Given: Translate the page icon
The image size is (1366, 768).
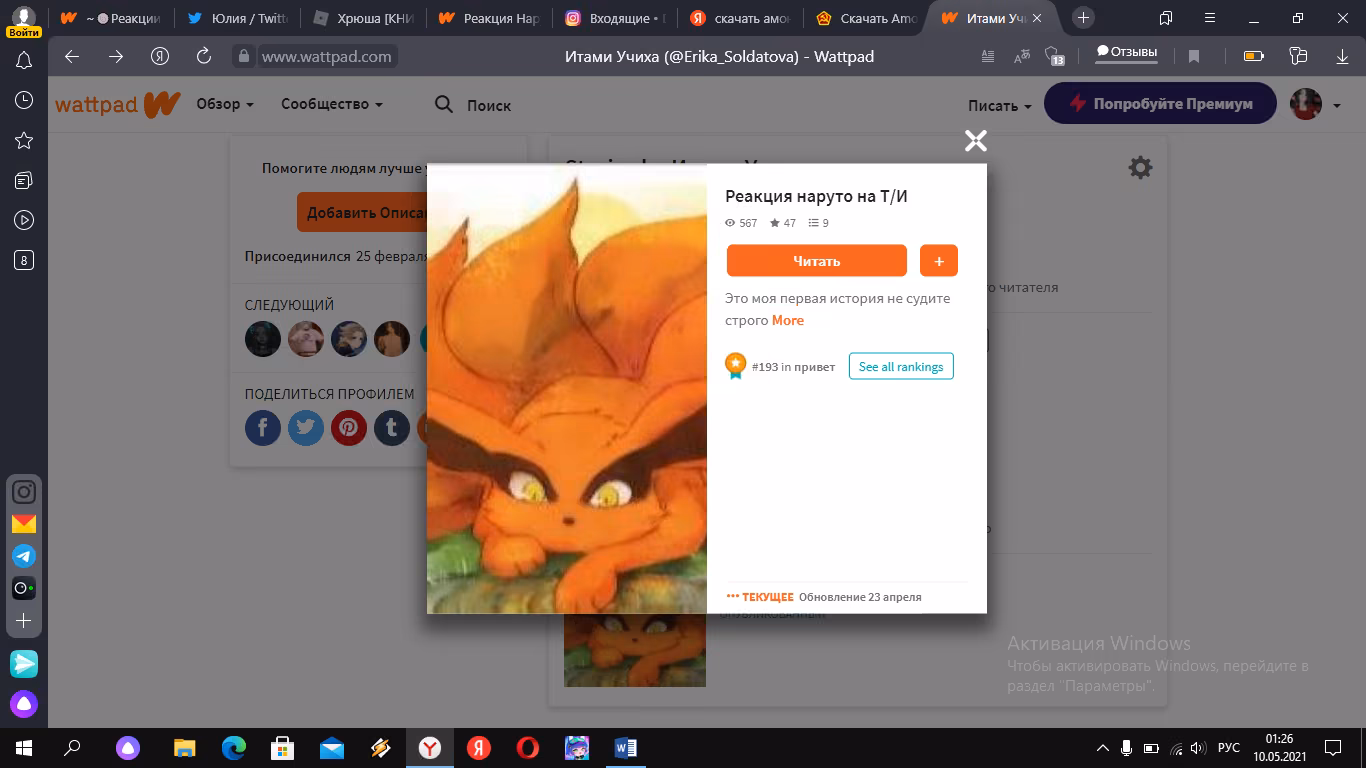Looking at the screenshot, I should (x=1022, y=57).
